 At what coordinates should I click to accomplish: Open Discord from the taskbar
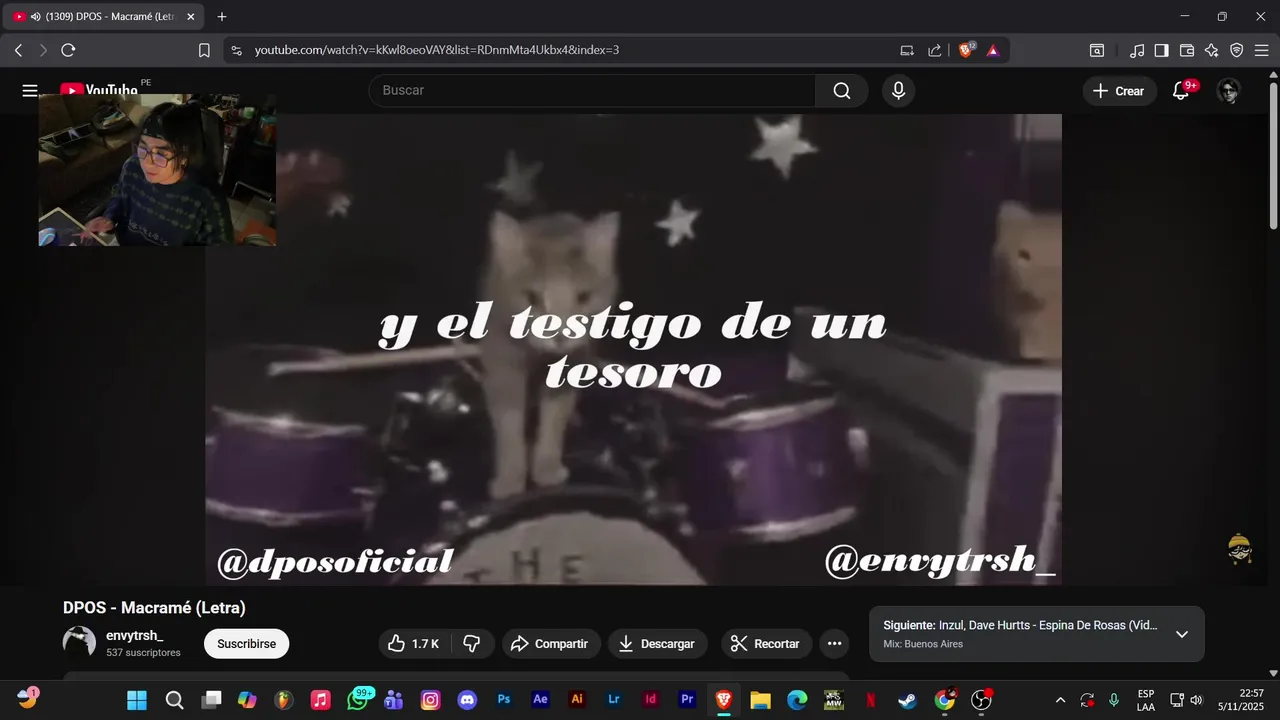pos(467,700)
